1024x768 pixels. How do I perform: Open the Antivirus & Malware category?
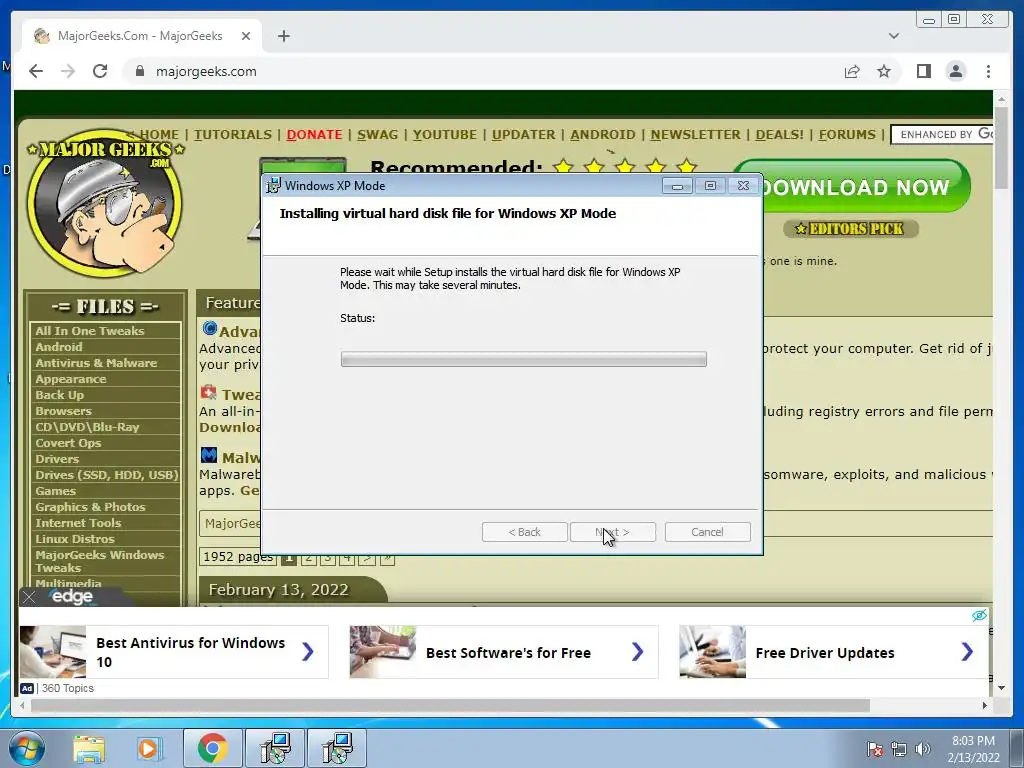(x=96, y=362)
